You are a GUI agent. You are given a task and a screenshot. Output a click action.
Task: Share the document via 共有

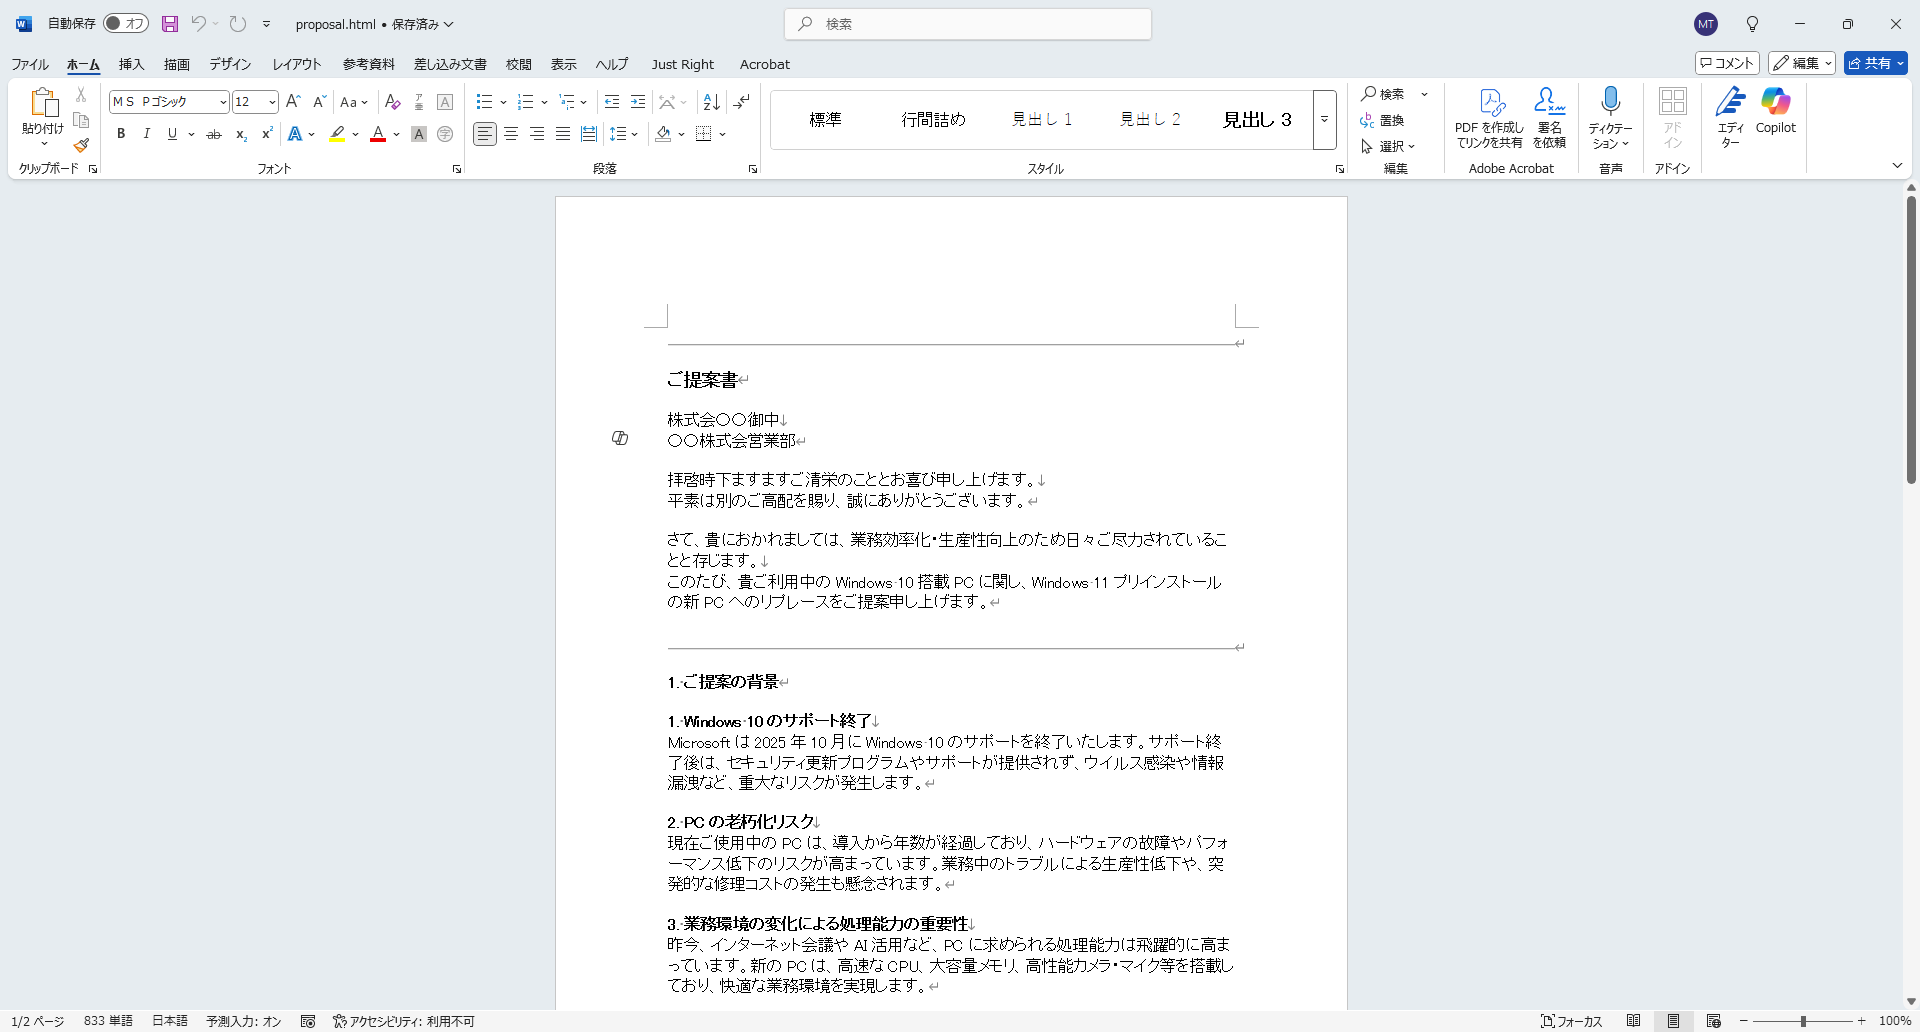tap(1872, 62)
